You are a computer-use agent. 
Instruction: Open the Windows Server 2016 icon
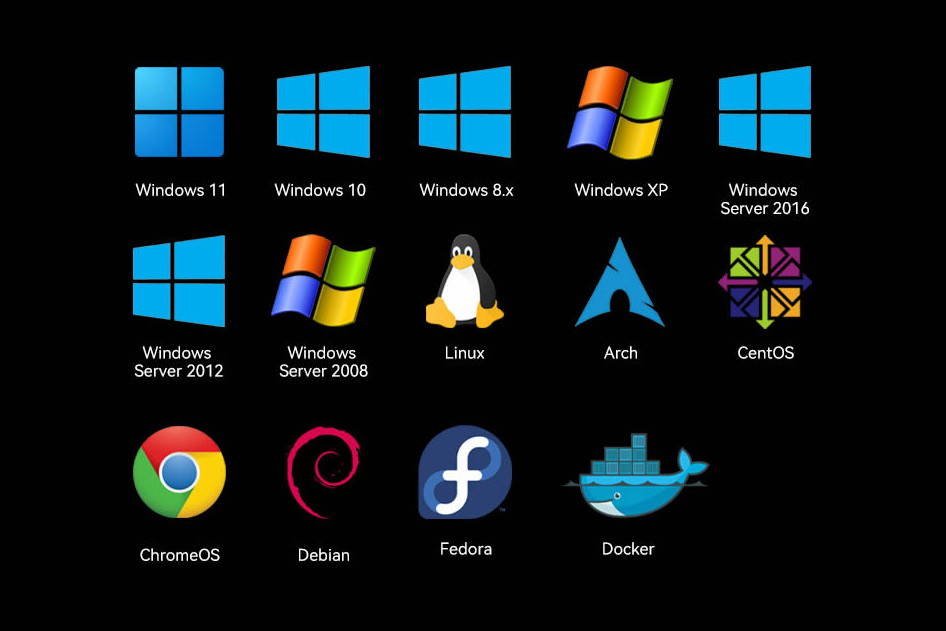click(765, 112)
